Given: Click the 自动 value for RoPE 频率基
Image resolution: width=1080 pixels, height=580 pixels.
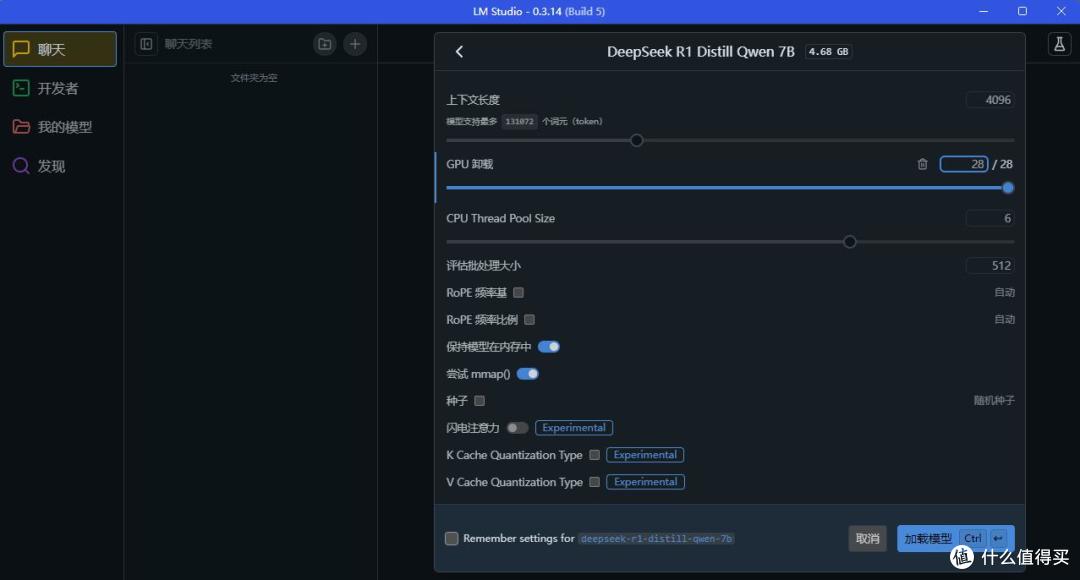Looking at the screenshot, I should tap(1004, 293).
